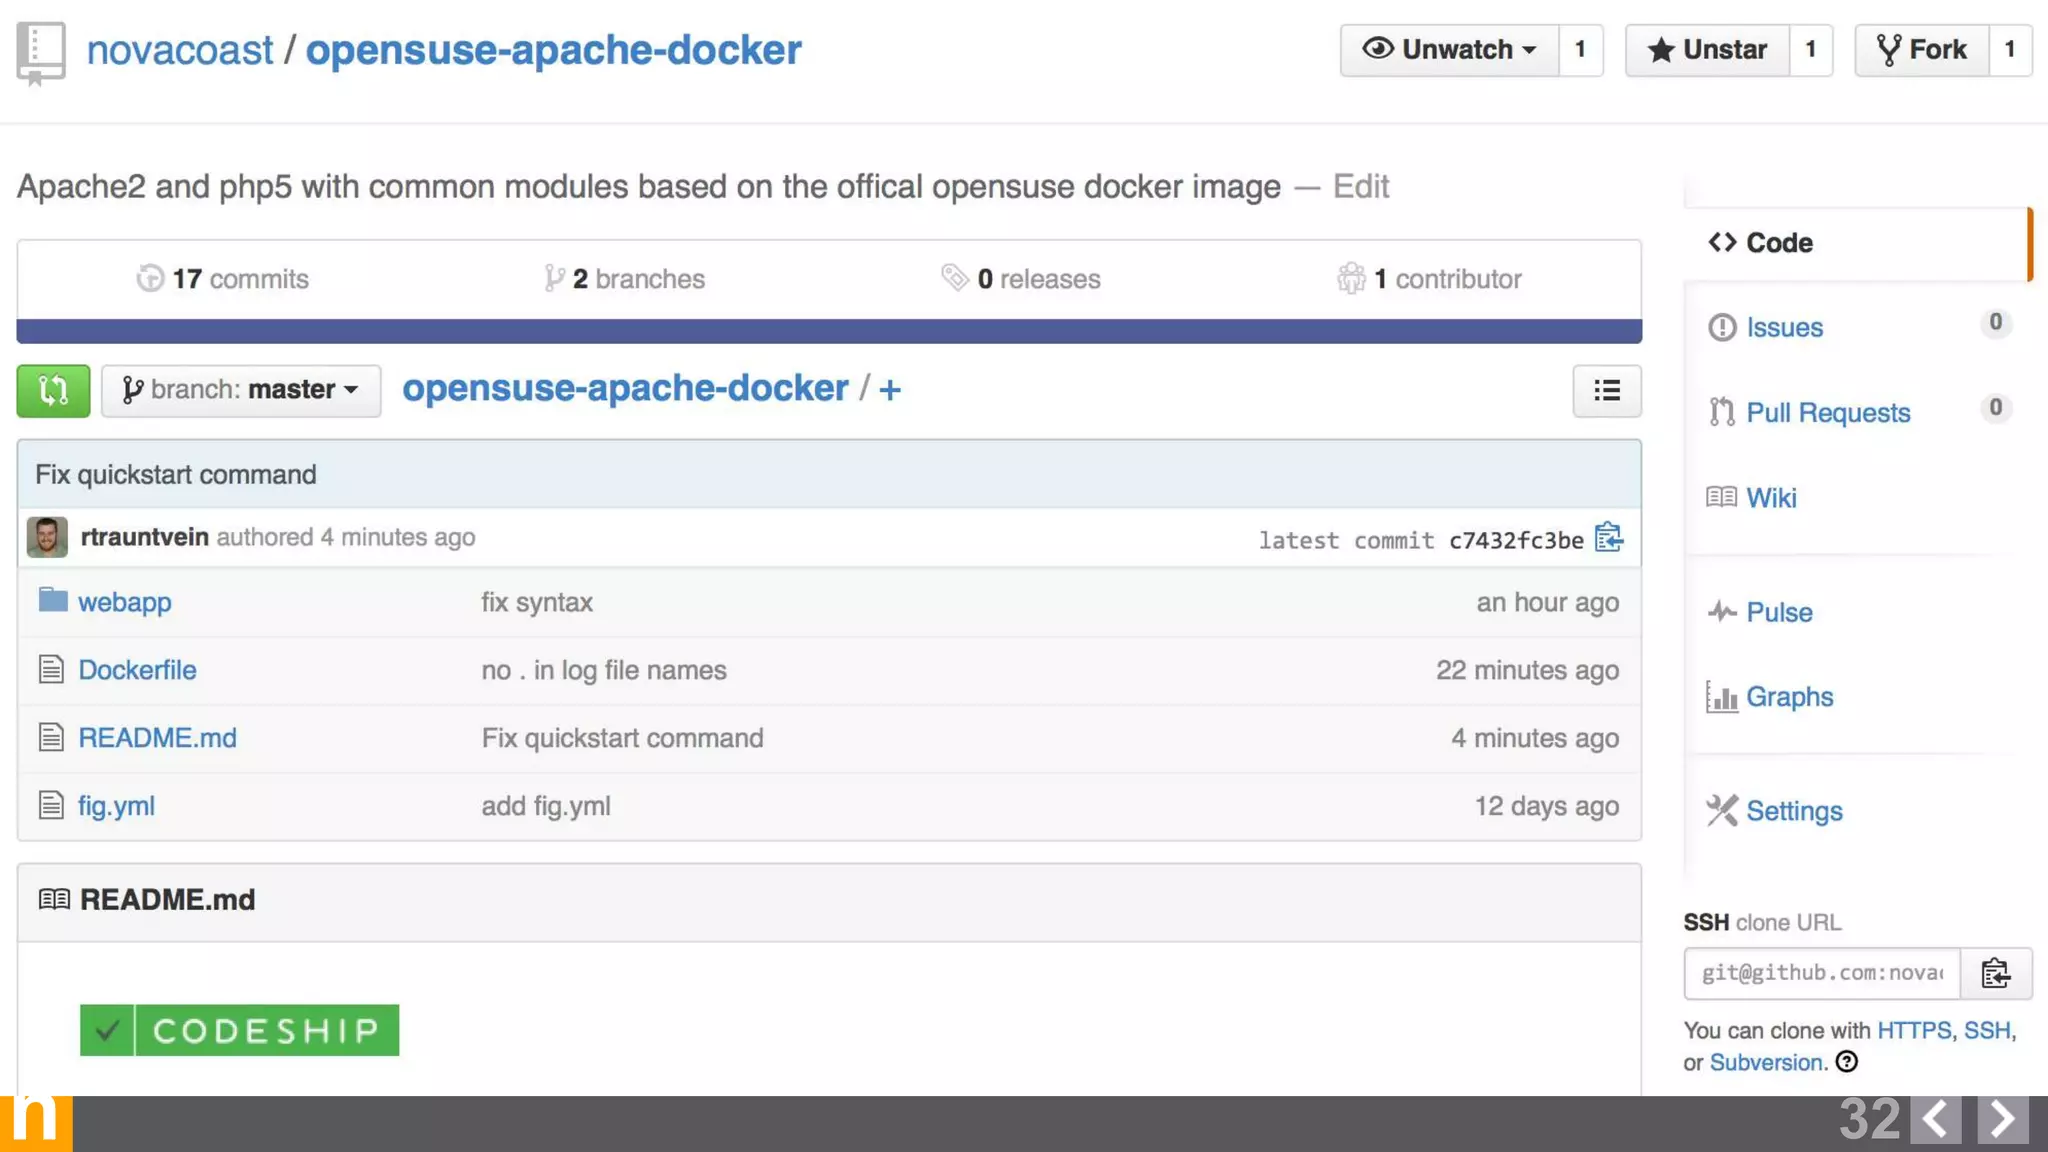Click the file list view icon button
Screen dimensions: 2048x1152
(x=1606, y=390)
